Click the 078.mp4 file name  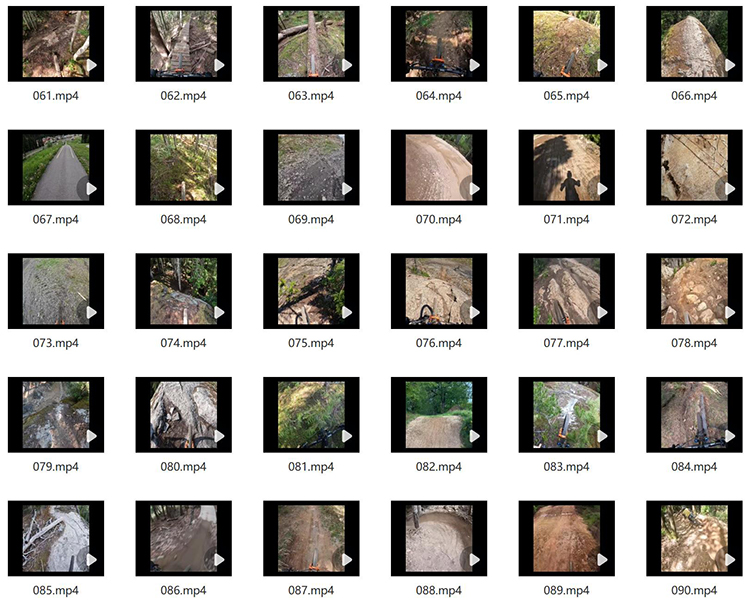pyautogui.click(x=695, y=343)
